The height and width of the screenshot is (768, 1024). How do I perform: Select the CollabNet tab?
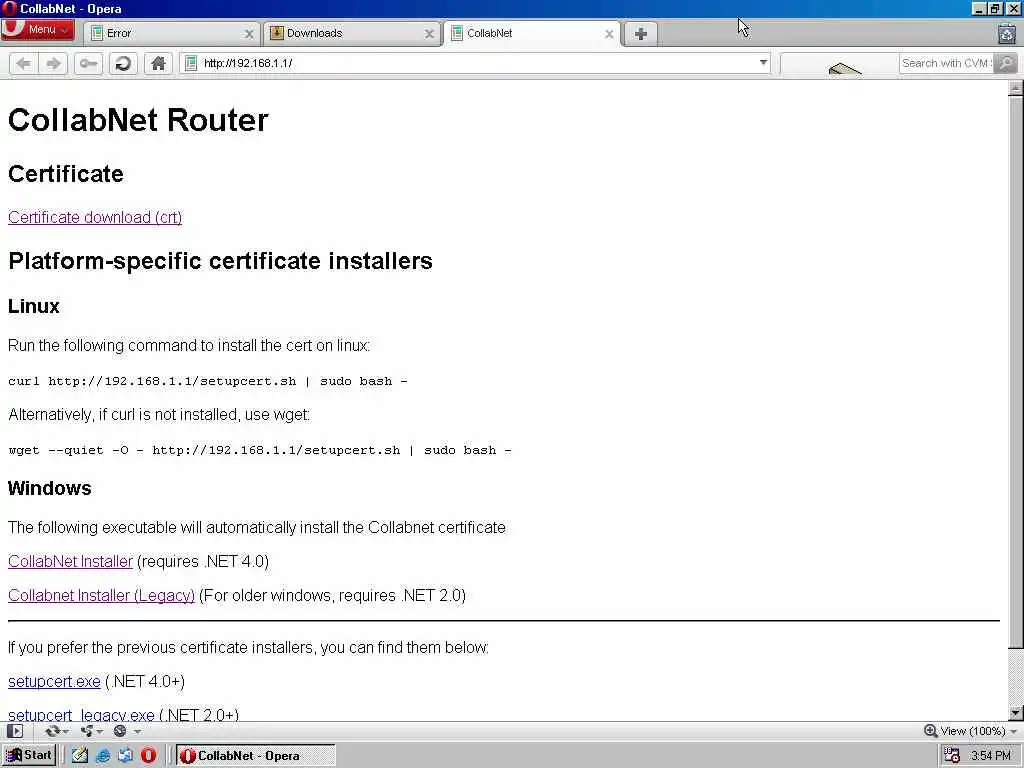[x=533, y=33]
